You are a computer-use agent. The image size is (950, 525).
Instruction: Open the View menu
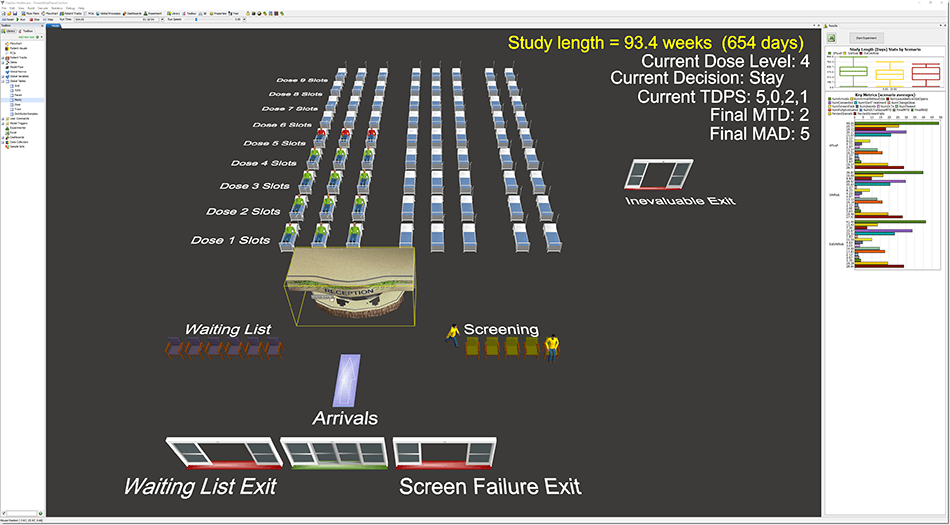(x=21, y=8)
